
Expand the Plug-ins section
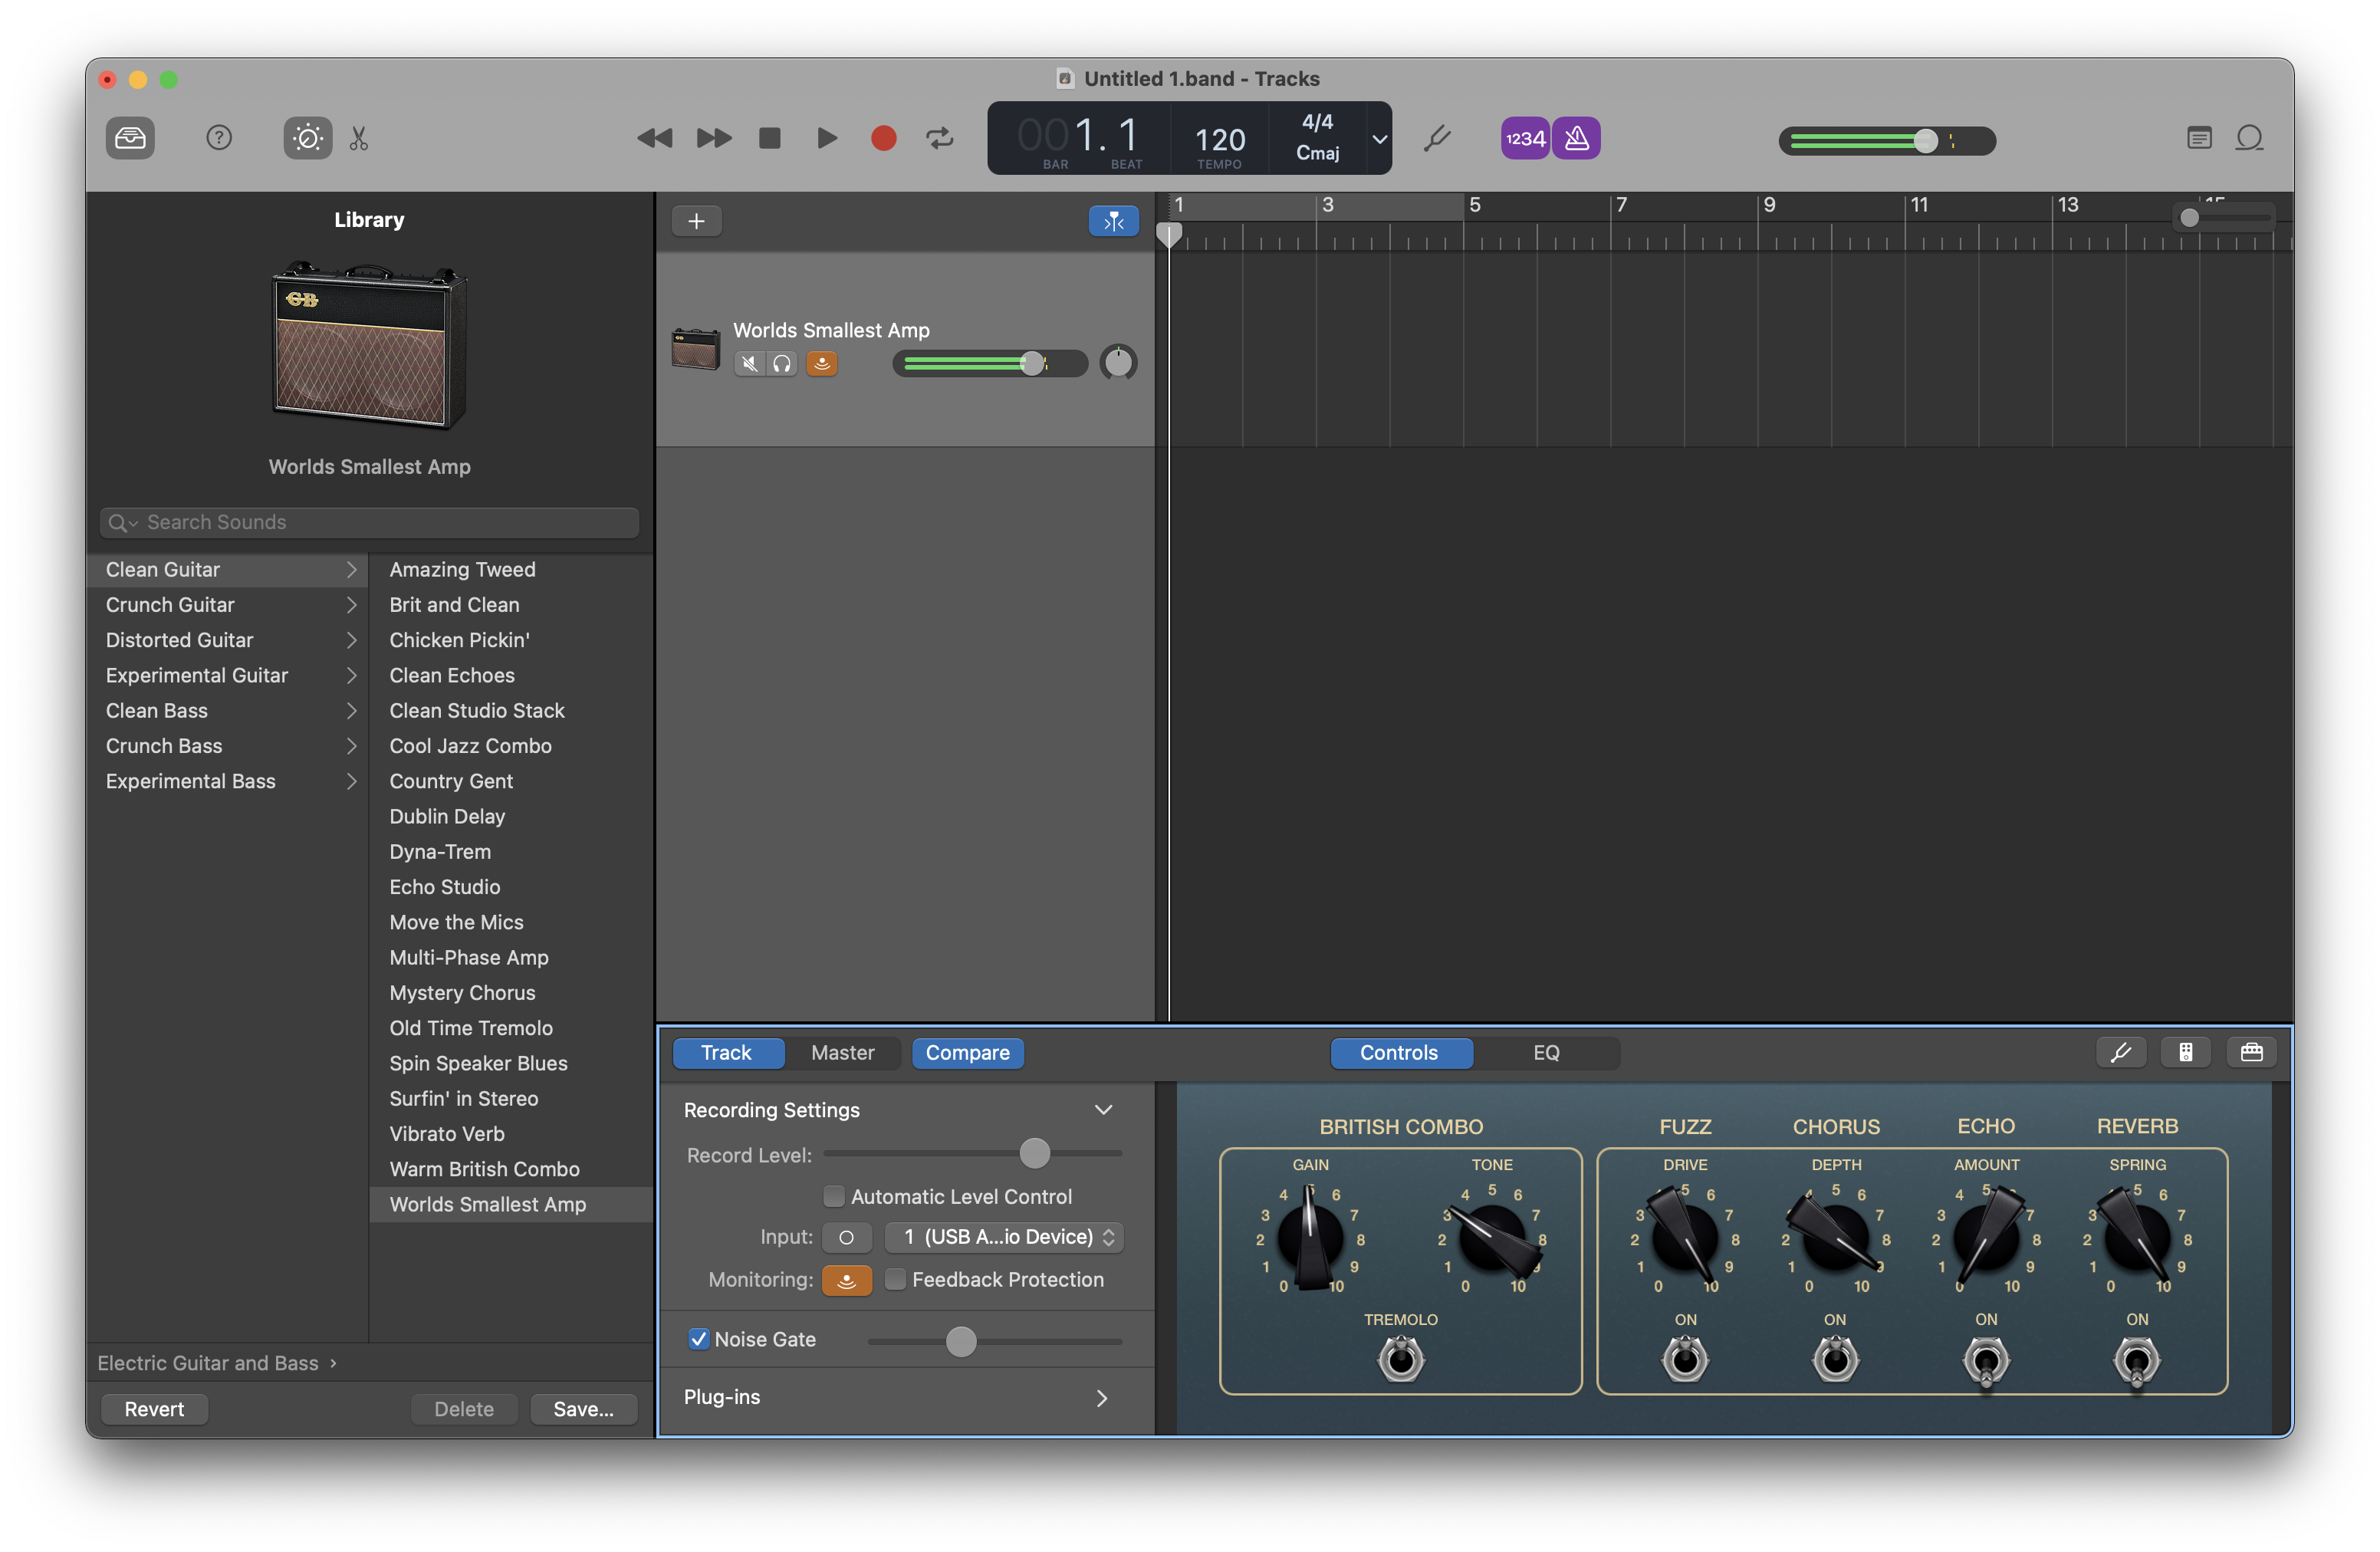tap(1101, 1398)
